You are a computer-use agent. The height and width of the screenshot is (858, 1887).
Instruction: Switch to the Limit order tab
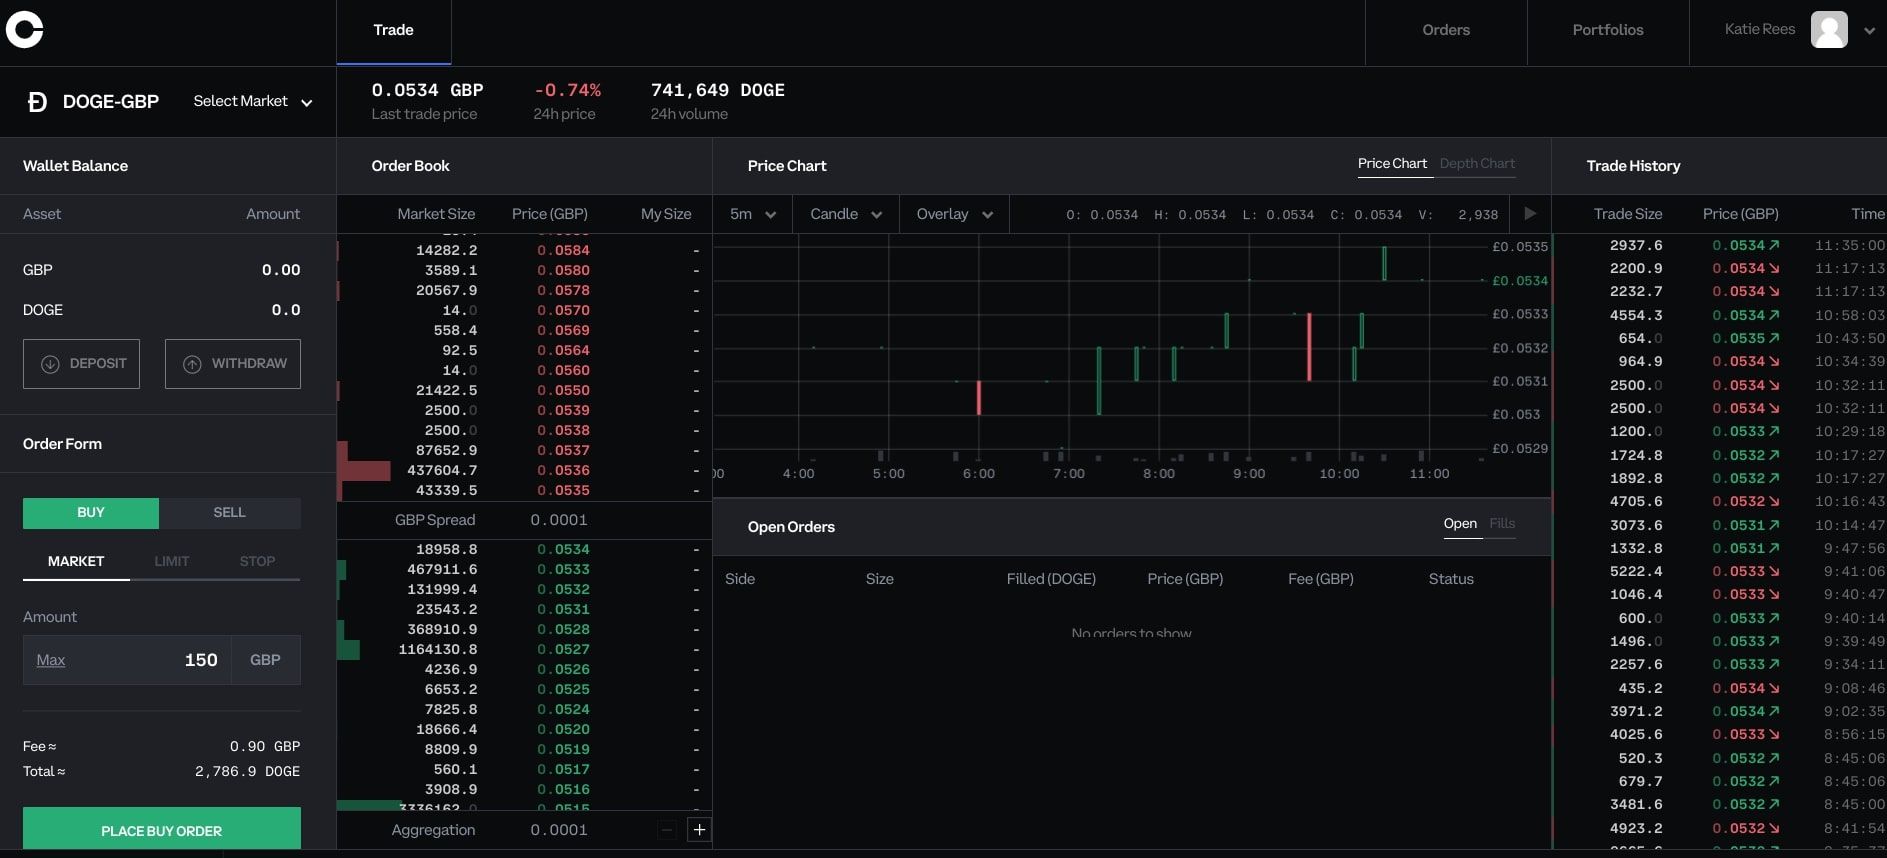coord(172,562)
